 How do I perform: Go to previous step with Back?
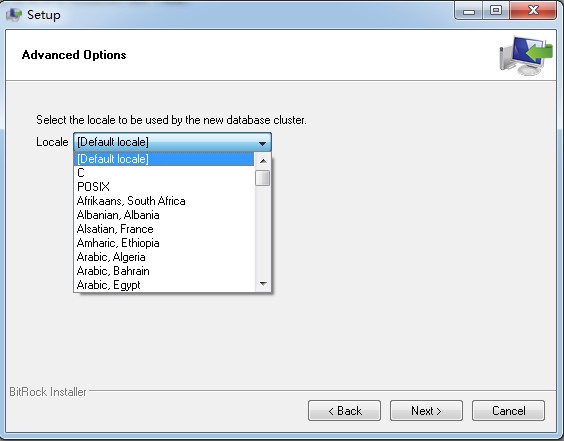344,410
